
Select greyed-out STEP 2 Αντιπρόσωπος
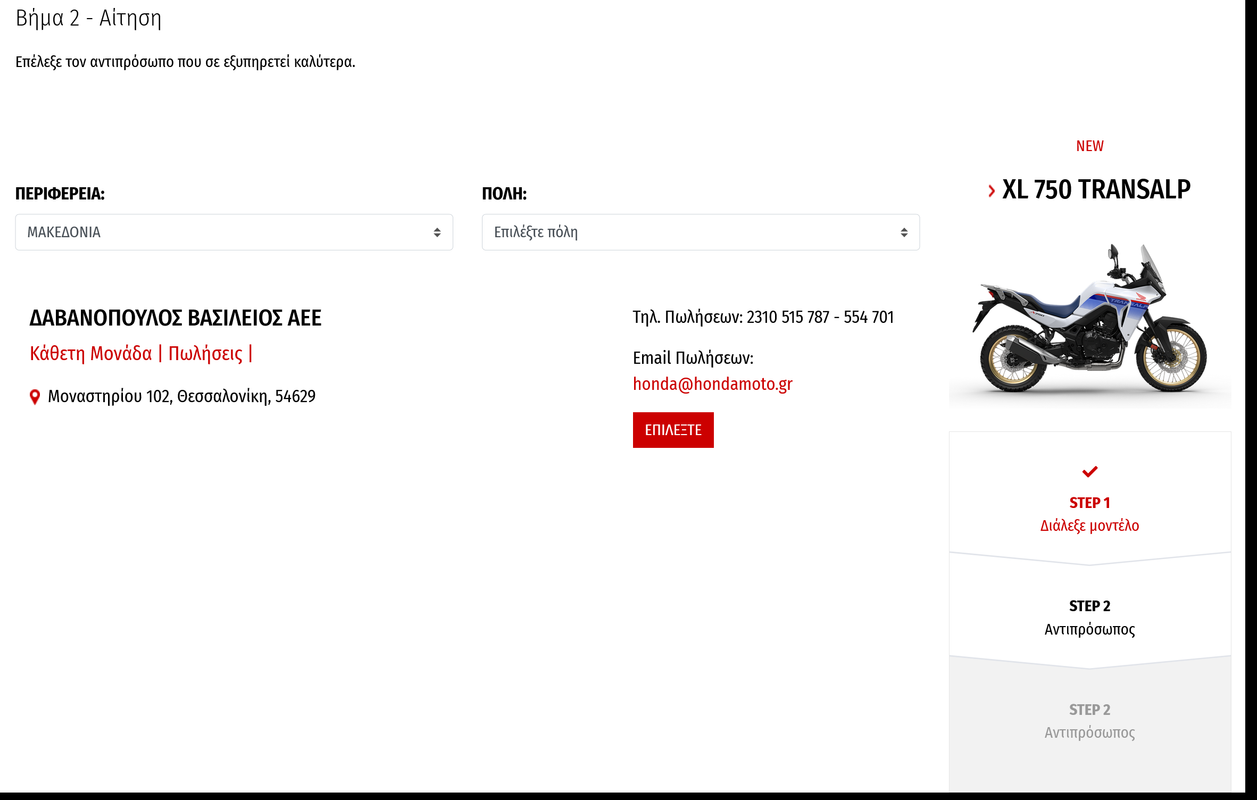click(1090, 720)
